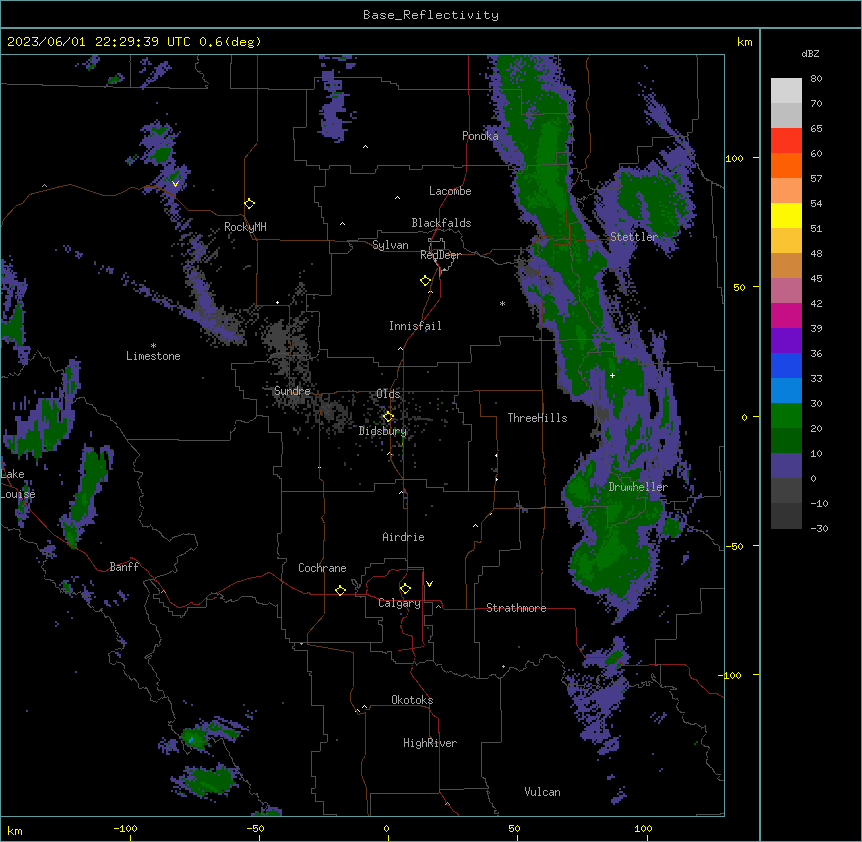862x842 pixels.
Task: Click the asterisk marker above Limestone
Action: click(153, 346)
